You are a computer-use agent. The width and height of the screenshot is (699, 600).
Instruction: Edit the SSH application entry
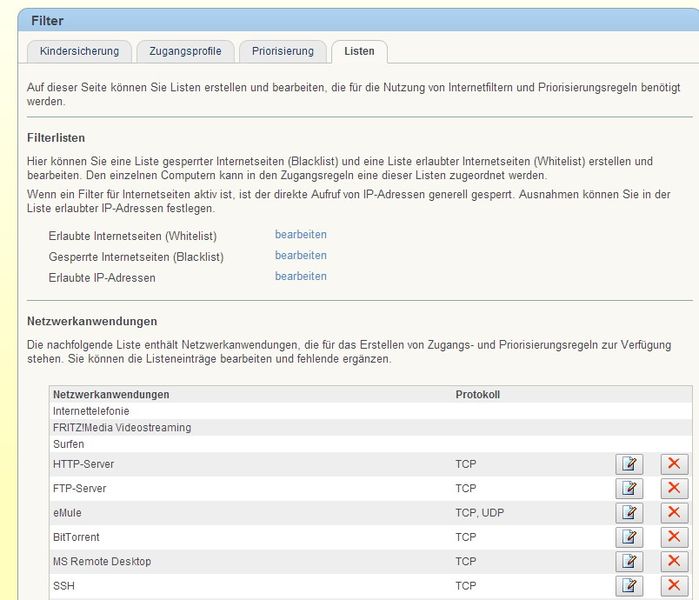(x=629, y=586)
